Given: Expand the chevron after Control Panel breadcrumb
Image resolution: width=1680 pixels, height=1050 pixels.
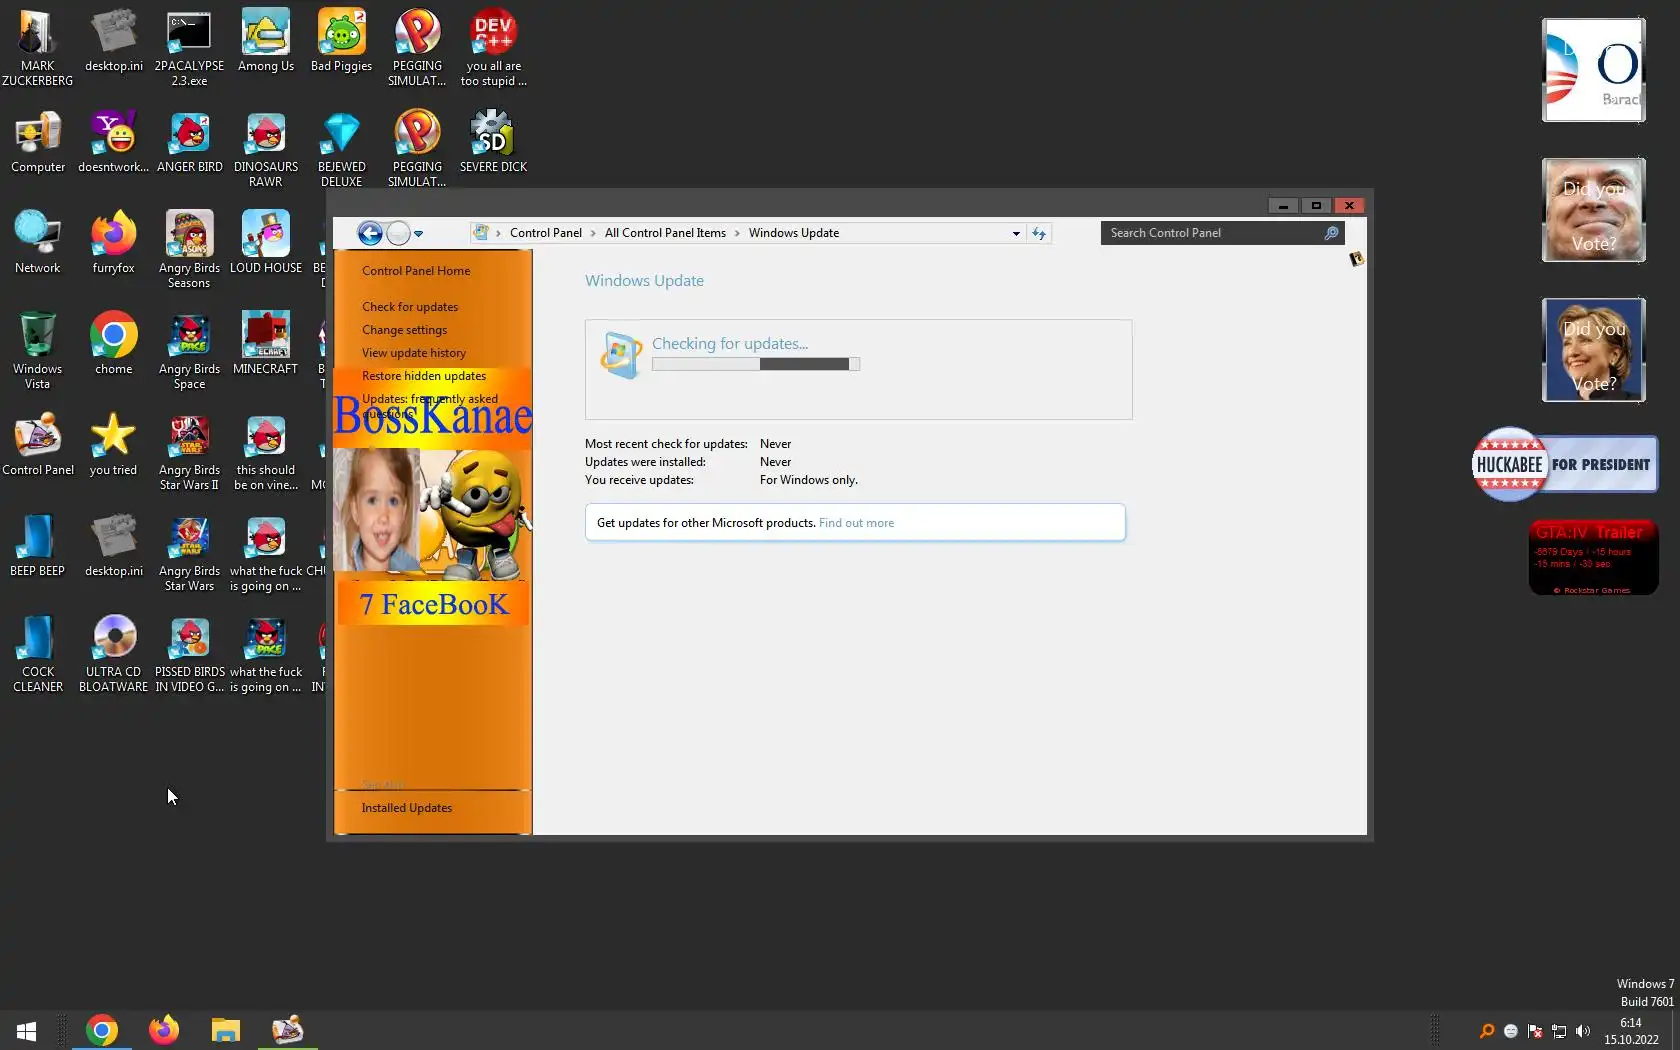Looking at the screenshot, I should click(x=593, y=233).
